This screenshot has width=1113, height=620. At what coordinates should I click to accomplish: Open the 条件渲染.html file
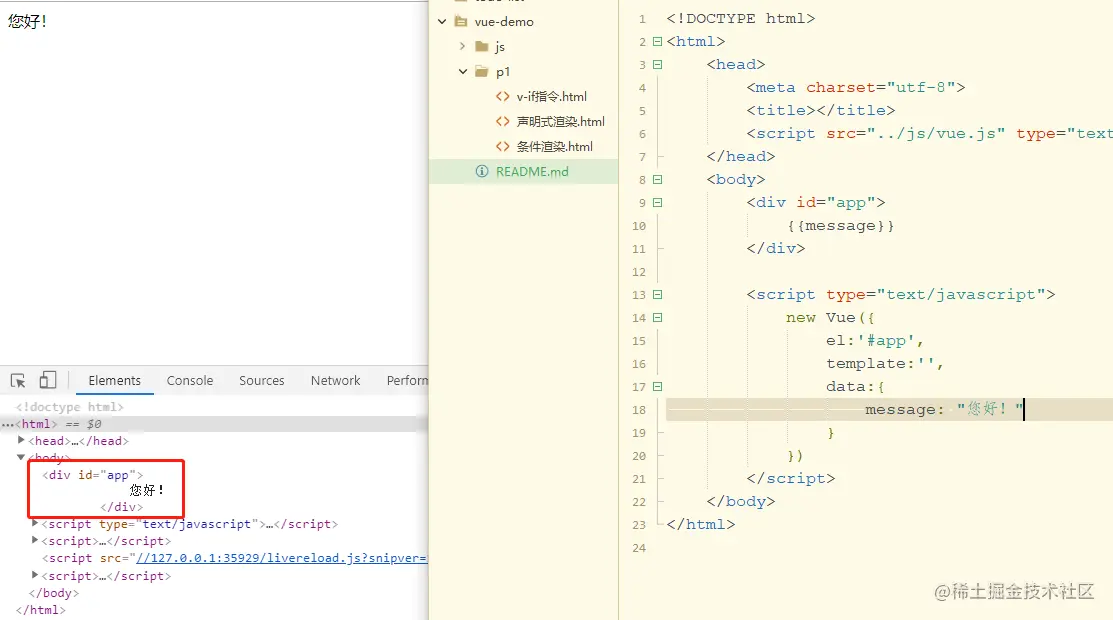point(554,146)
